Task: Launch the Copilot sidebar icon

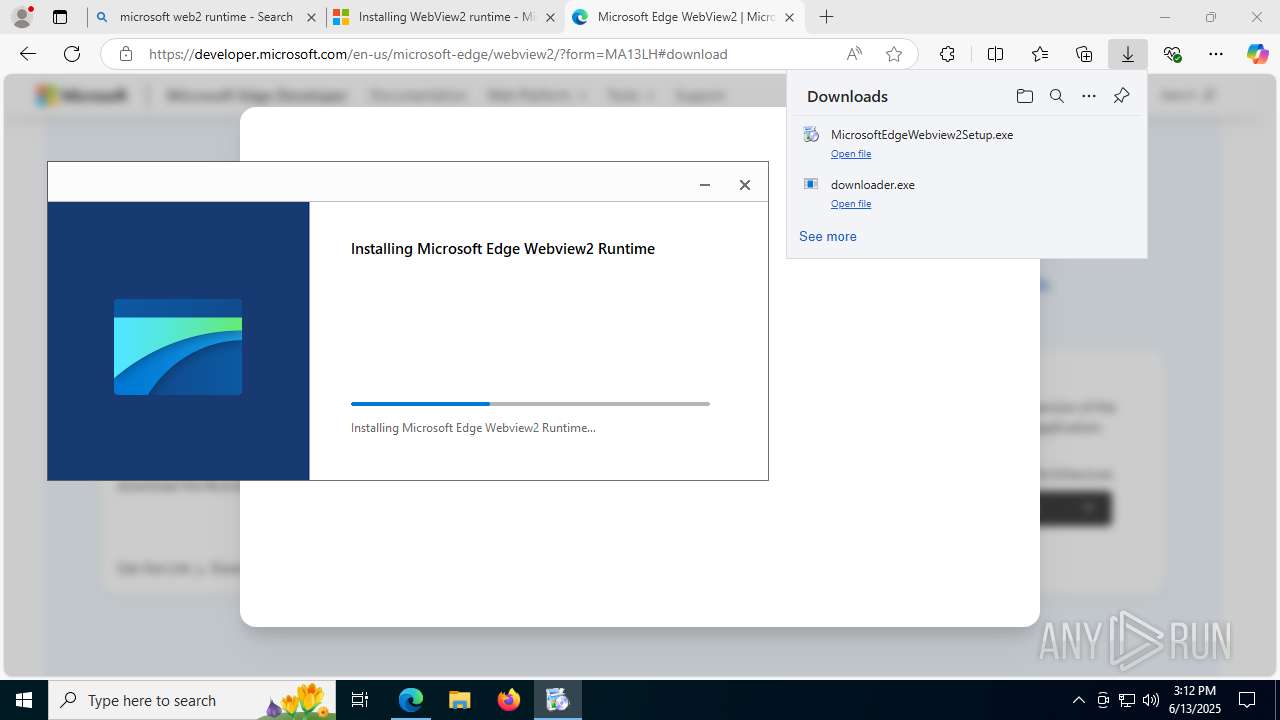Action: pos(1258,54)
